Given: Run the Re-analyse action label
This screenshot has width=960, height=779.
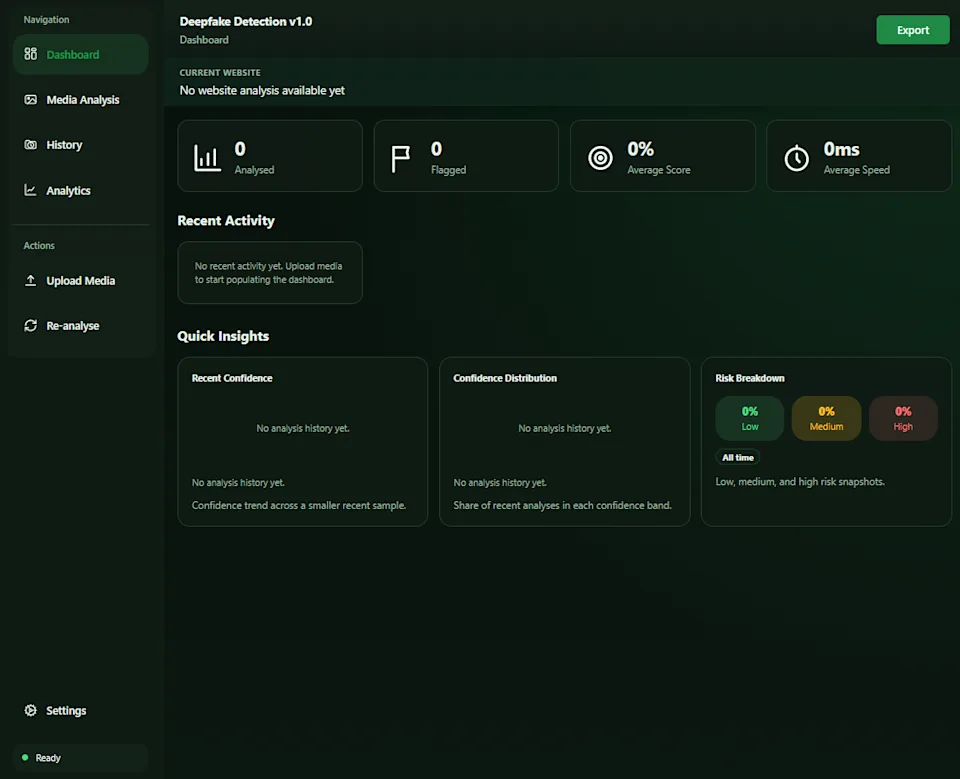Looking at the screenshot, I should 73,326.
